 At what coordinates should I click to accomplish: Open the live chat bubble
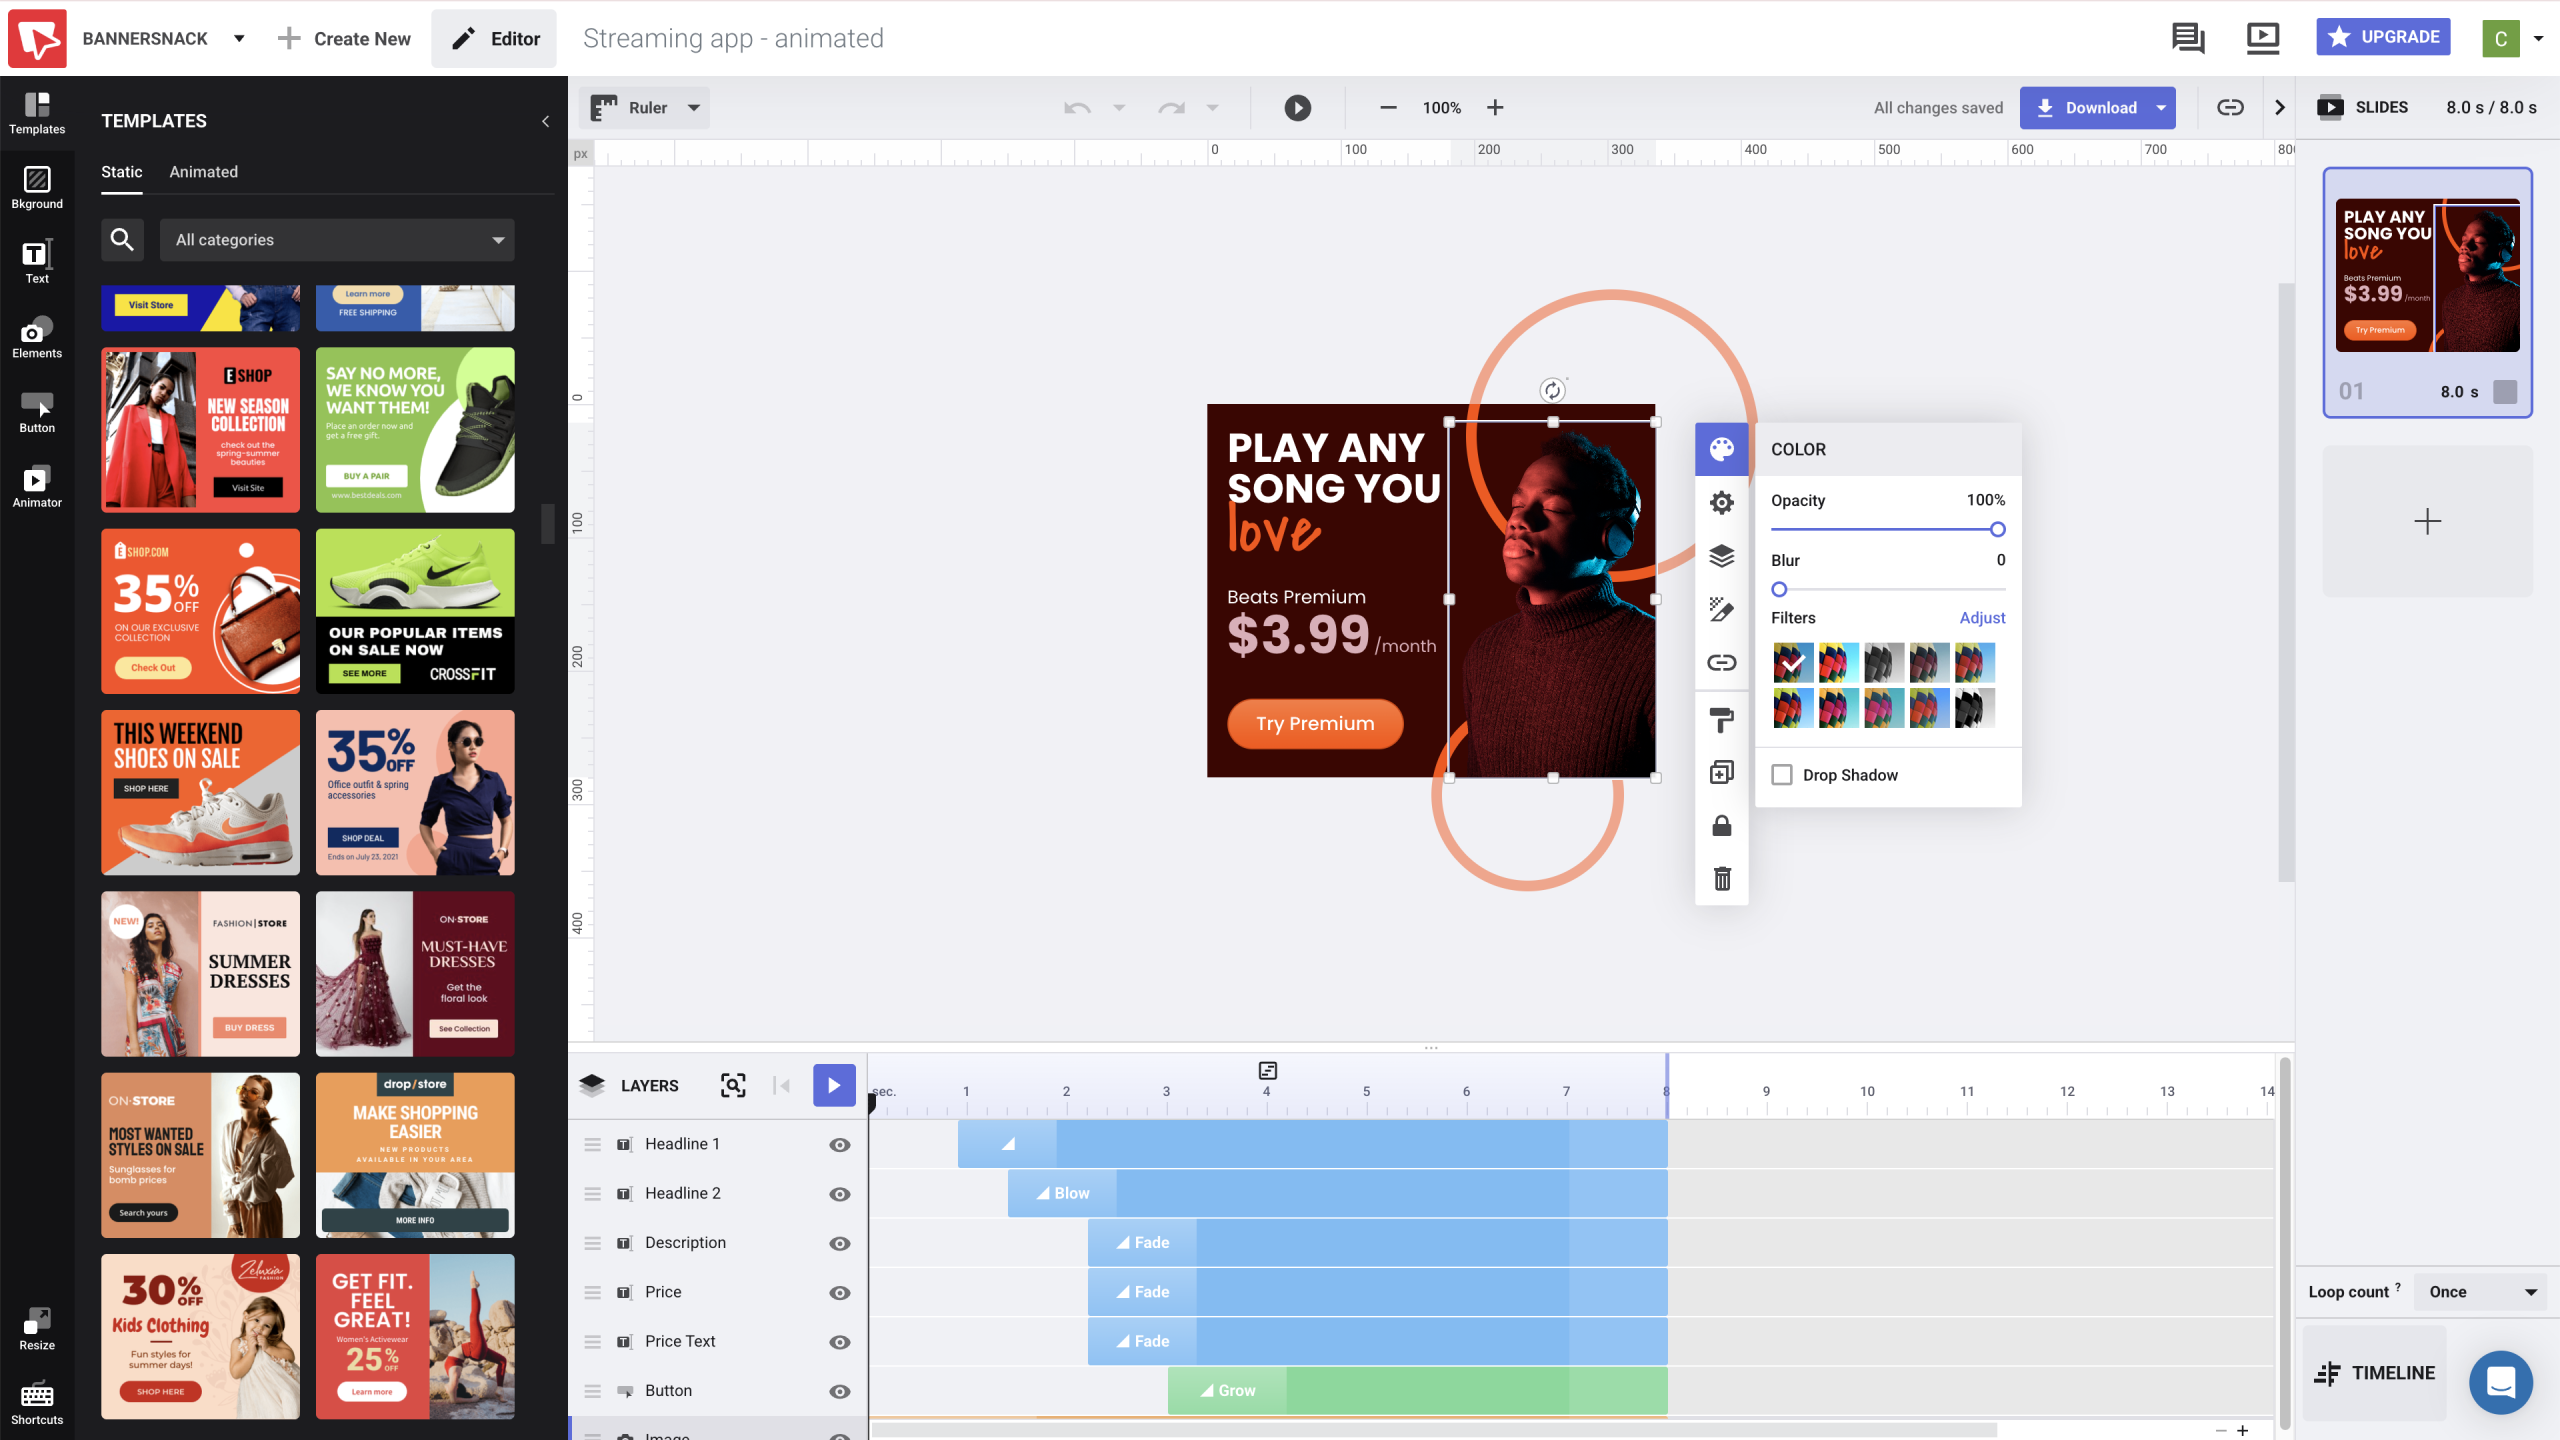(x=2500, y=1384)
